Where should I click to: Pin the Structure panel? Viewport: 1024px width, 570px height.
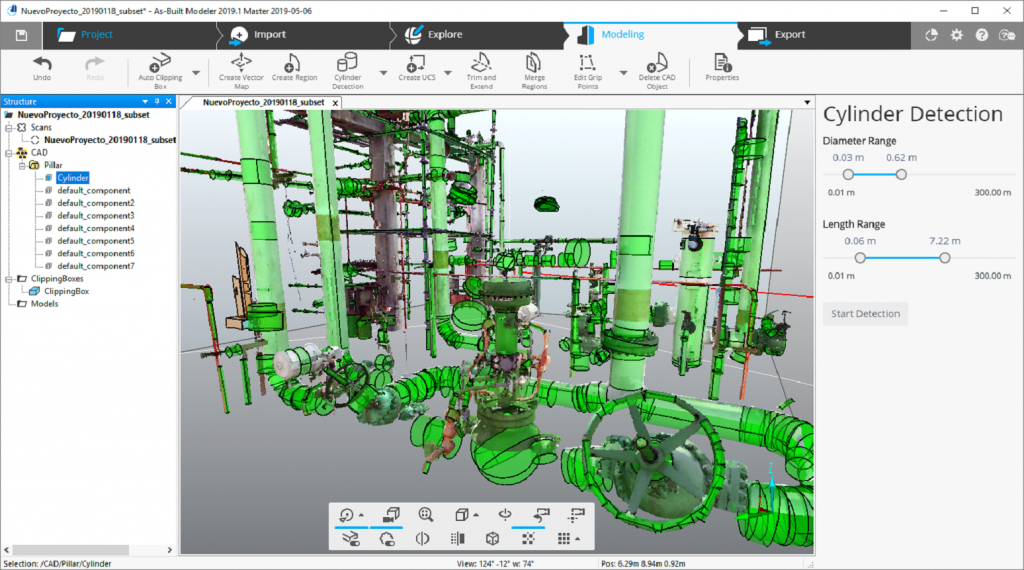point(157,101)
